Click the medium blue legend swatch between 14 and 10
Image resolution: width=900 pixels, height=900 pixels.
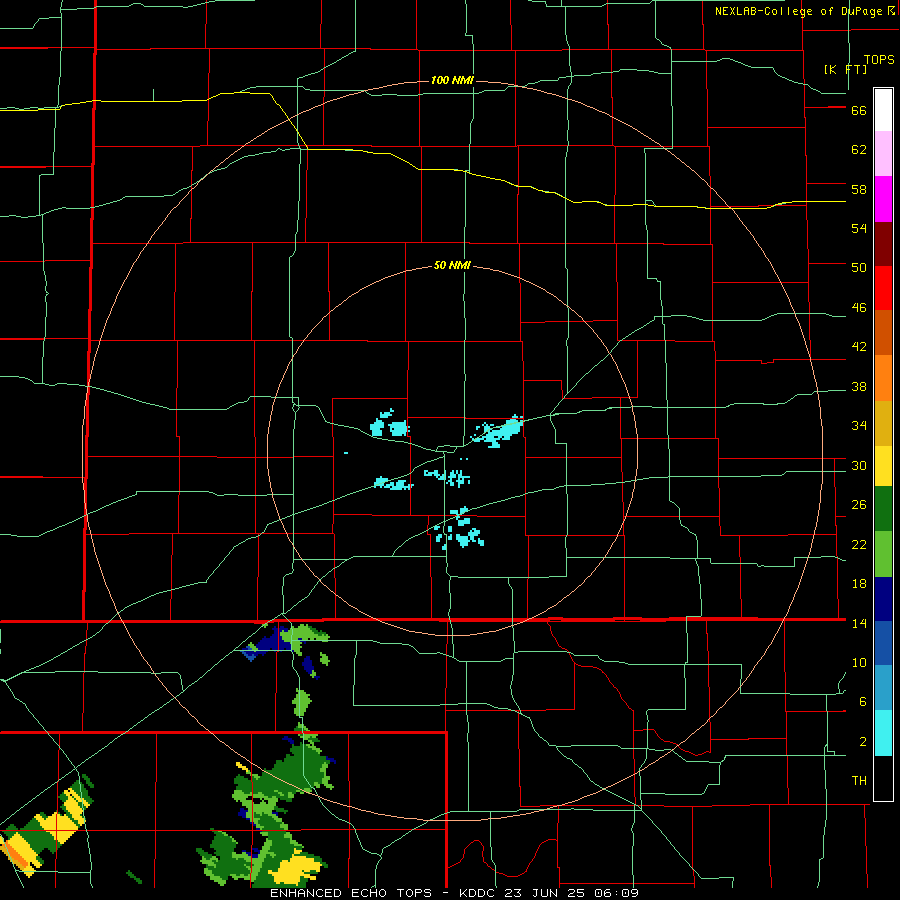tap(883, 643)
